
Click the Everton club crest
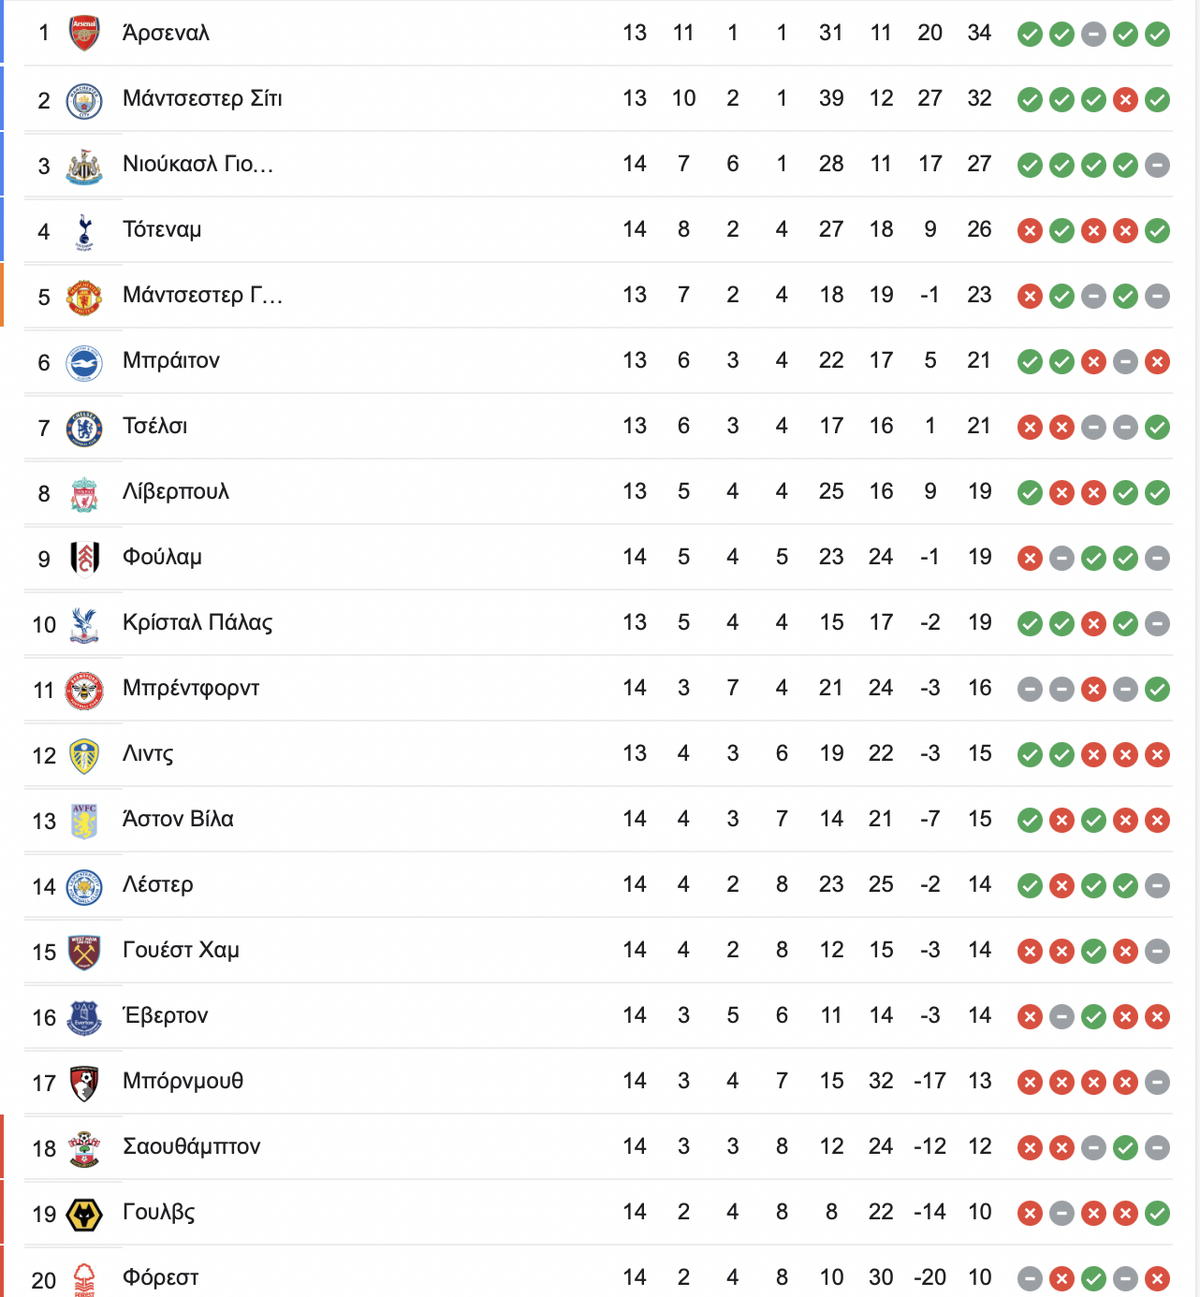point(84,1018)
